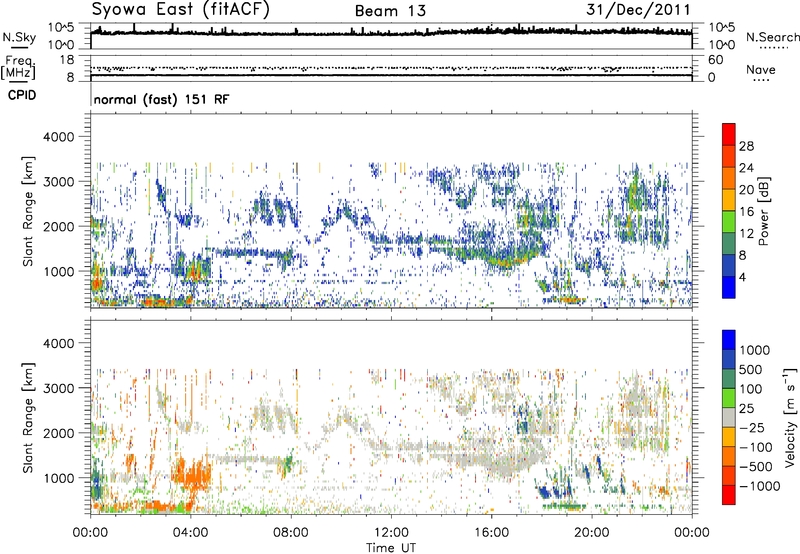Click the date '31/Dec/2011'
Screen dimensions: 800x554
pos(638,10)
